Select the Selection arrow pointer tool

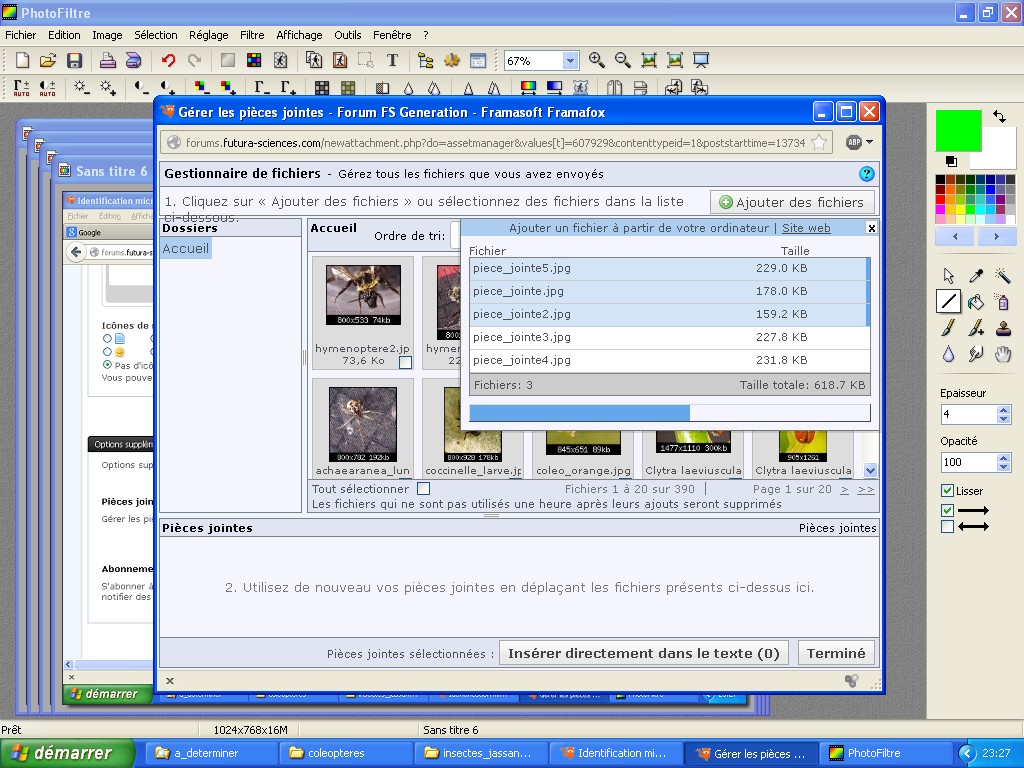click(x=948, y=276)
